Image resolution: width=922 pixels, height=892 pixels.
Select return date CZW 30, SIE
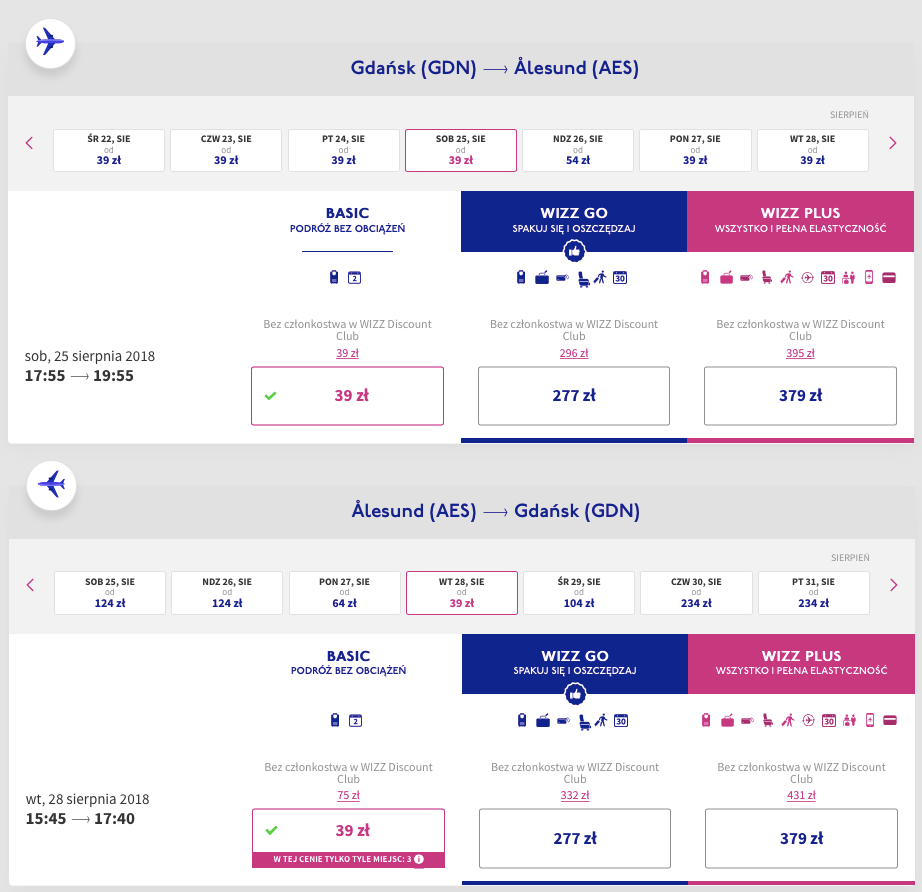click(696, 593)
